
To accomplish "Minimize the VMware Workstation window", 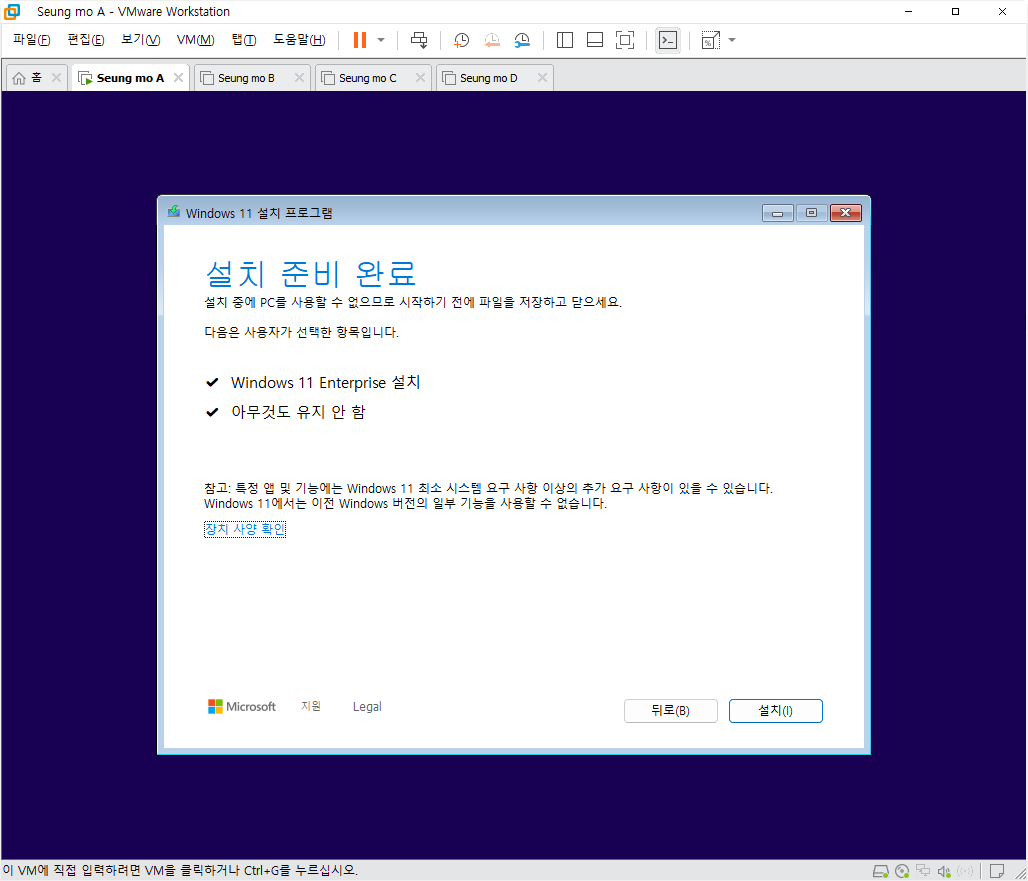I will (909, 12).
